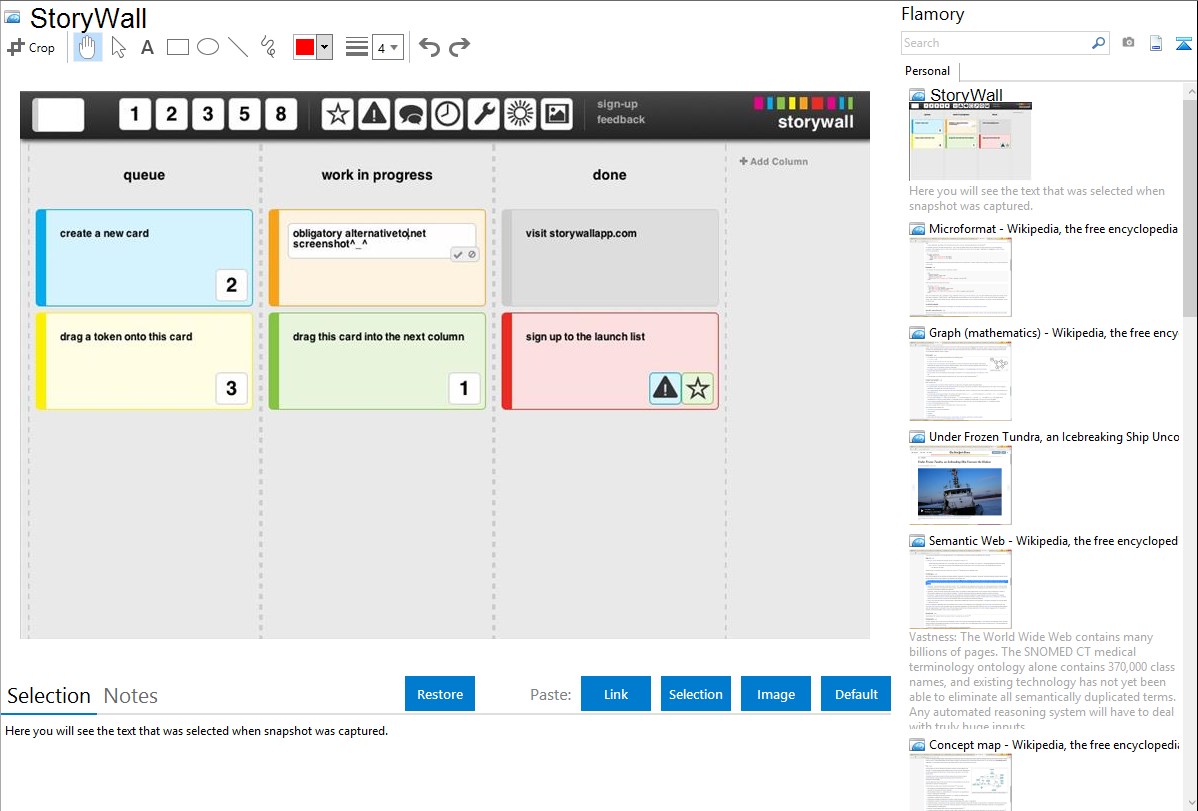Screen dimensions: 1198x811
Task: Click the Restore button
Action: pyautogui.click(x=440, y=694)
